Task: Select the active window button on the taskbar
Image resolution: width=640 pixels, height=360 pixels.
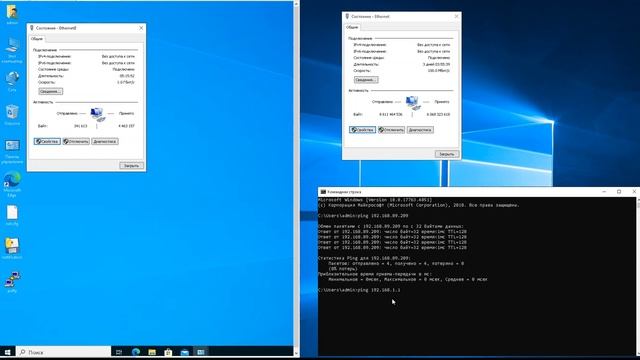Action: 201,352
